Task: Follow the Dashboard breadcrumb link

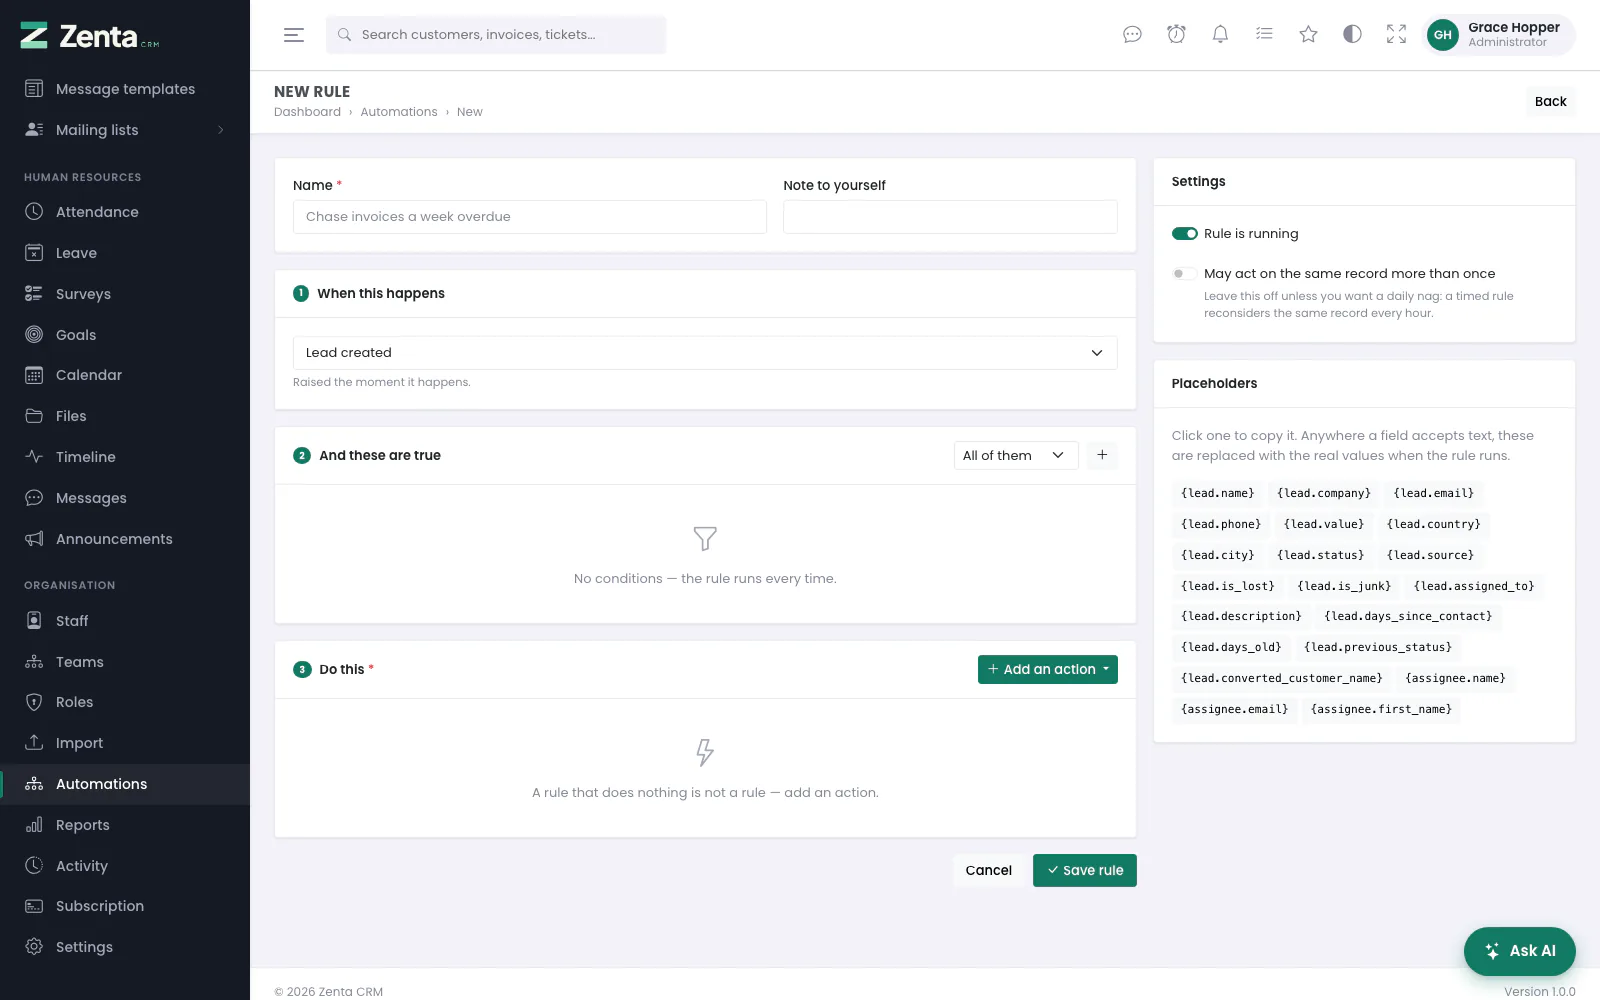Action: (x=307, y=112)
